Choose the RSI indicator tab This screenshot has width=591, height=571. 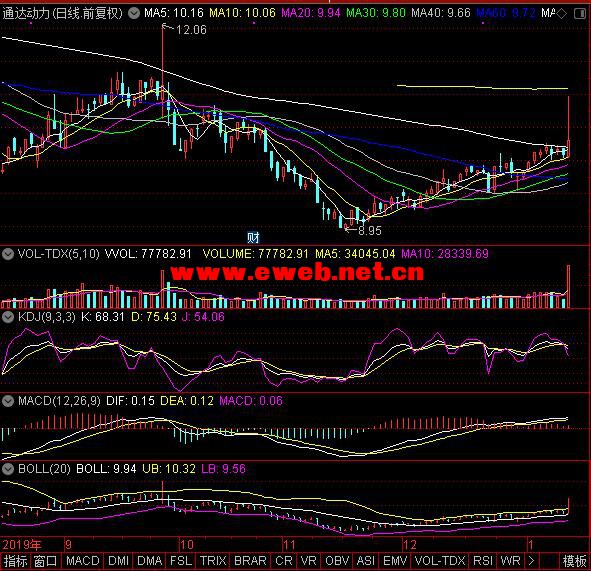coord(483,561)
